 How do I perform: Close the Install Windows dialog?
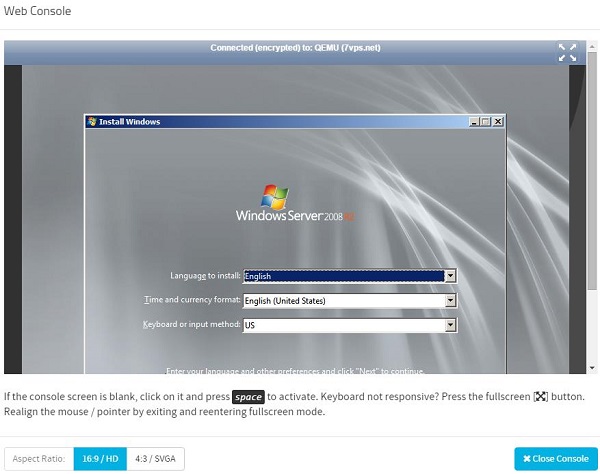tap(497, 122)
